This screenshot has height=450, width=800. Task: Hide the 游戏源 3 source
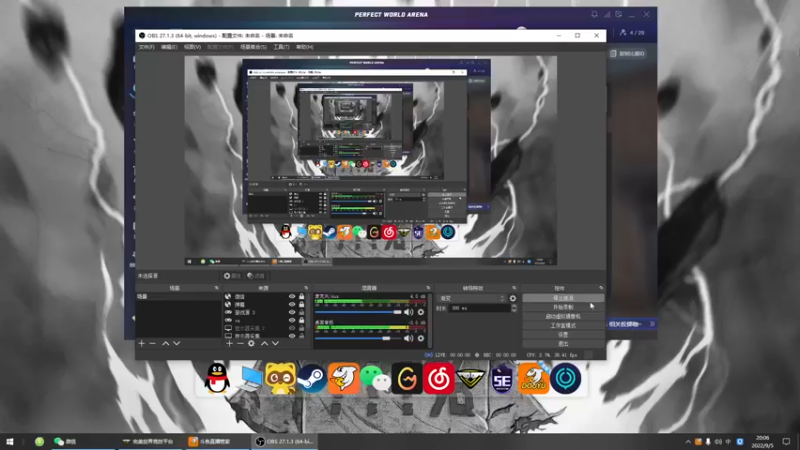pos(292,312)
